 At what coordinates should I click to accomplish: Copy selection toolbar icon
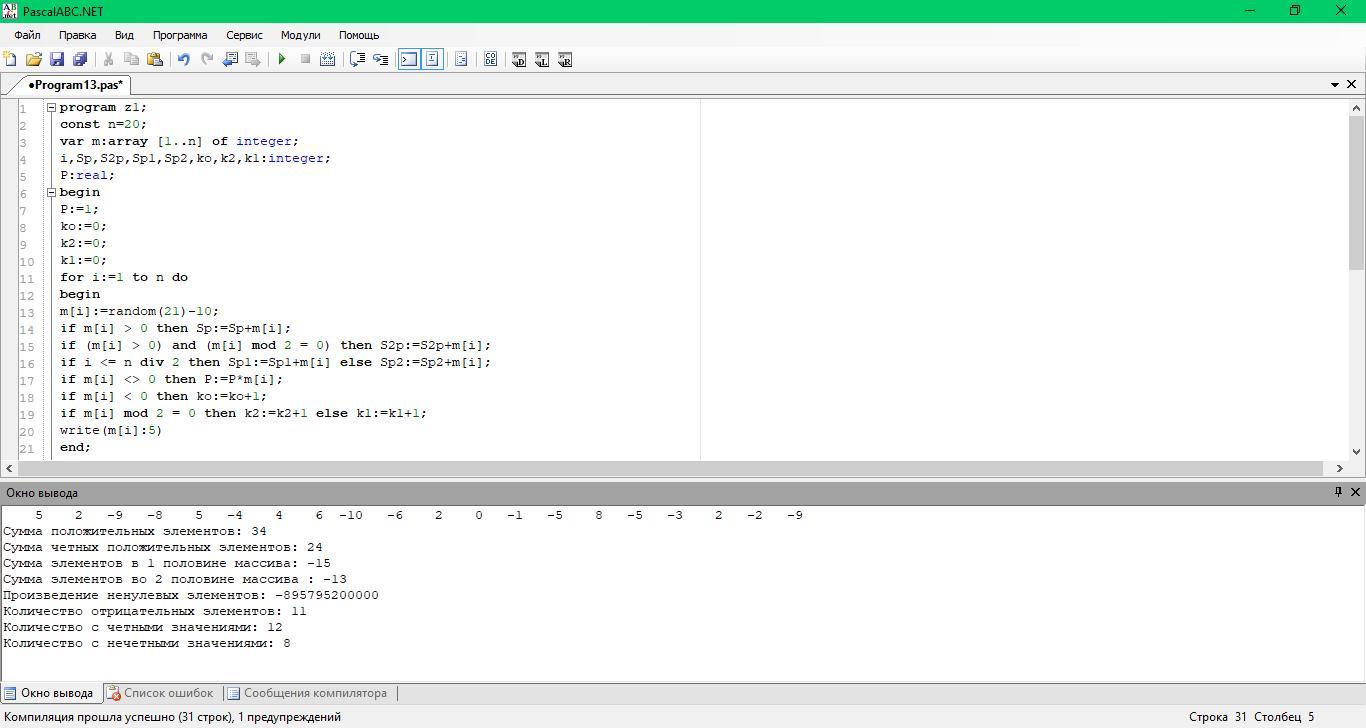tap(131, 60)
